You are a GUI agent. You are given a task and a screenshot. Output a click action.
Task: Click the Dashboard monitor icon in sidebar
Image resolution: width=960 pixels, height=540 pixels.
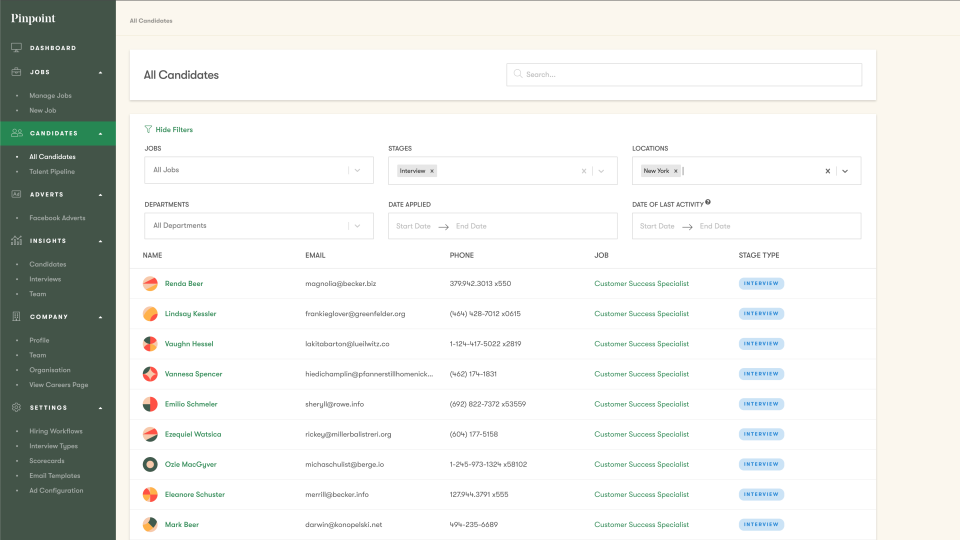click(x=17, y=48)
